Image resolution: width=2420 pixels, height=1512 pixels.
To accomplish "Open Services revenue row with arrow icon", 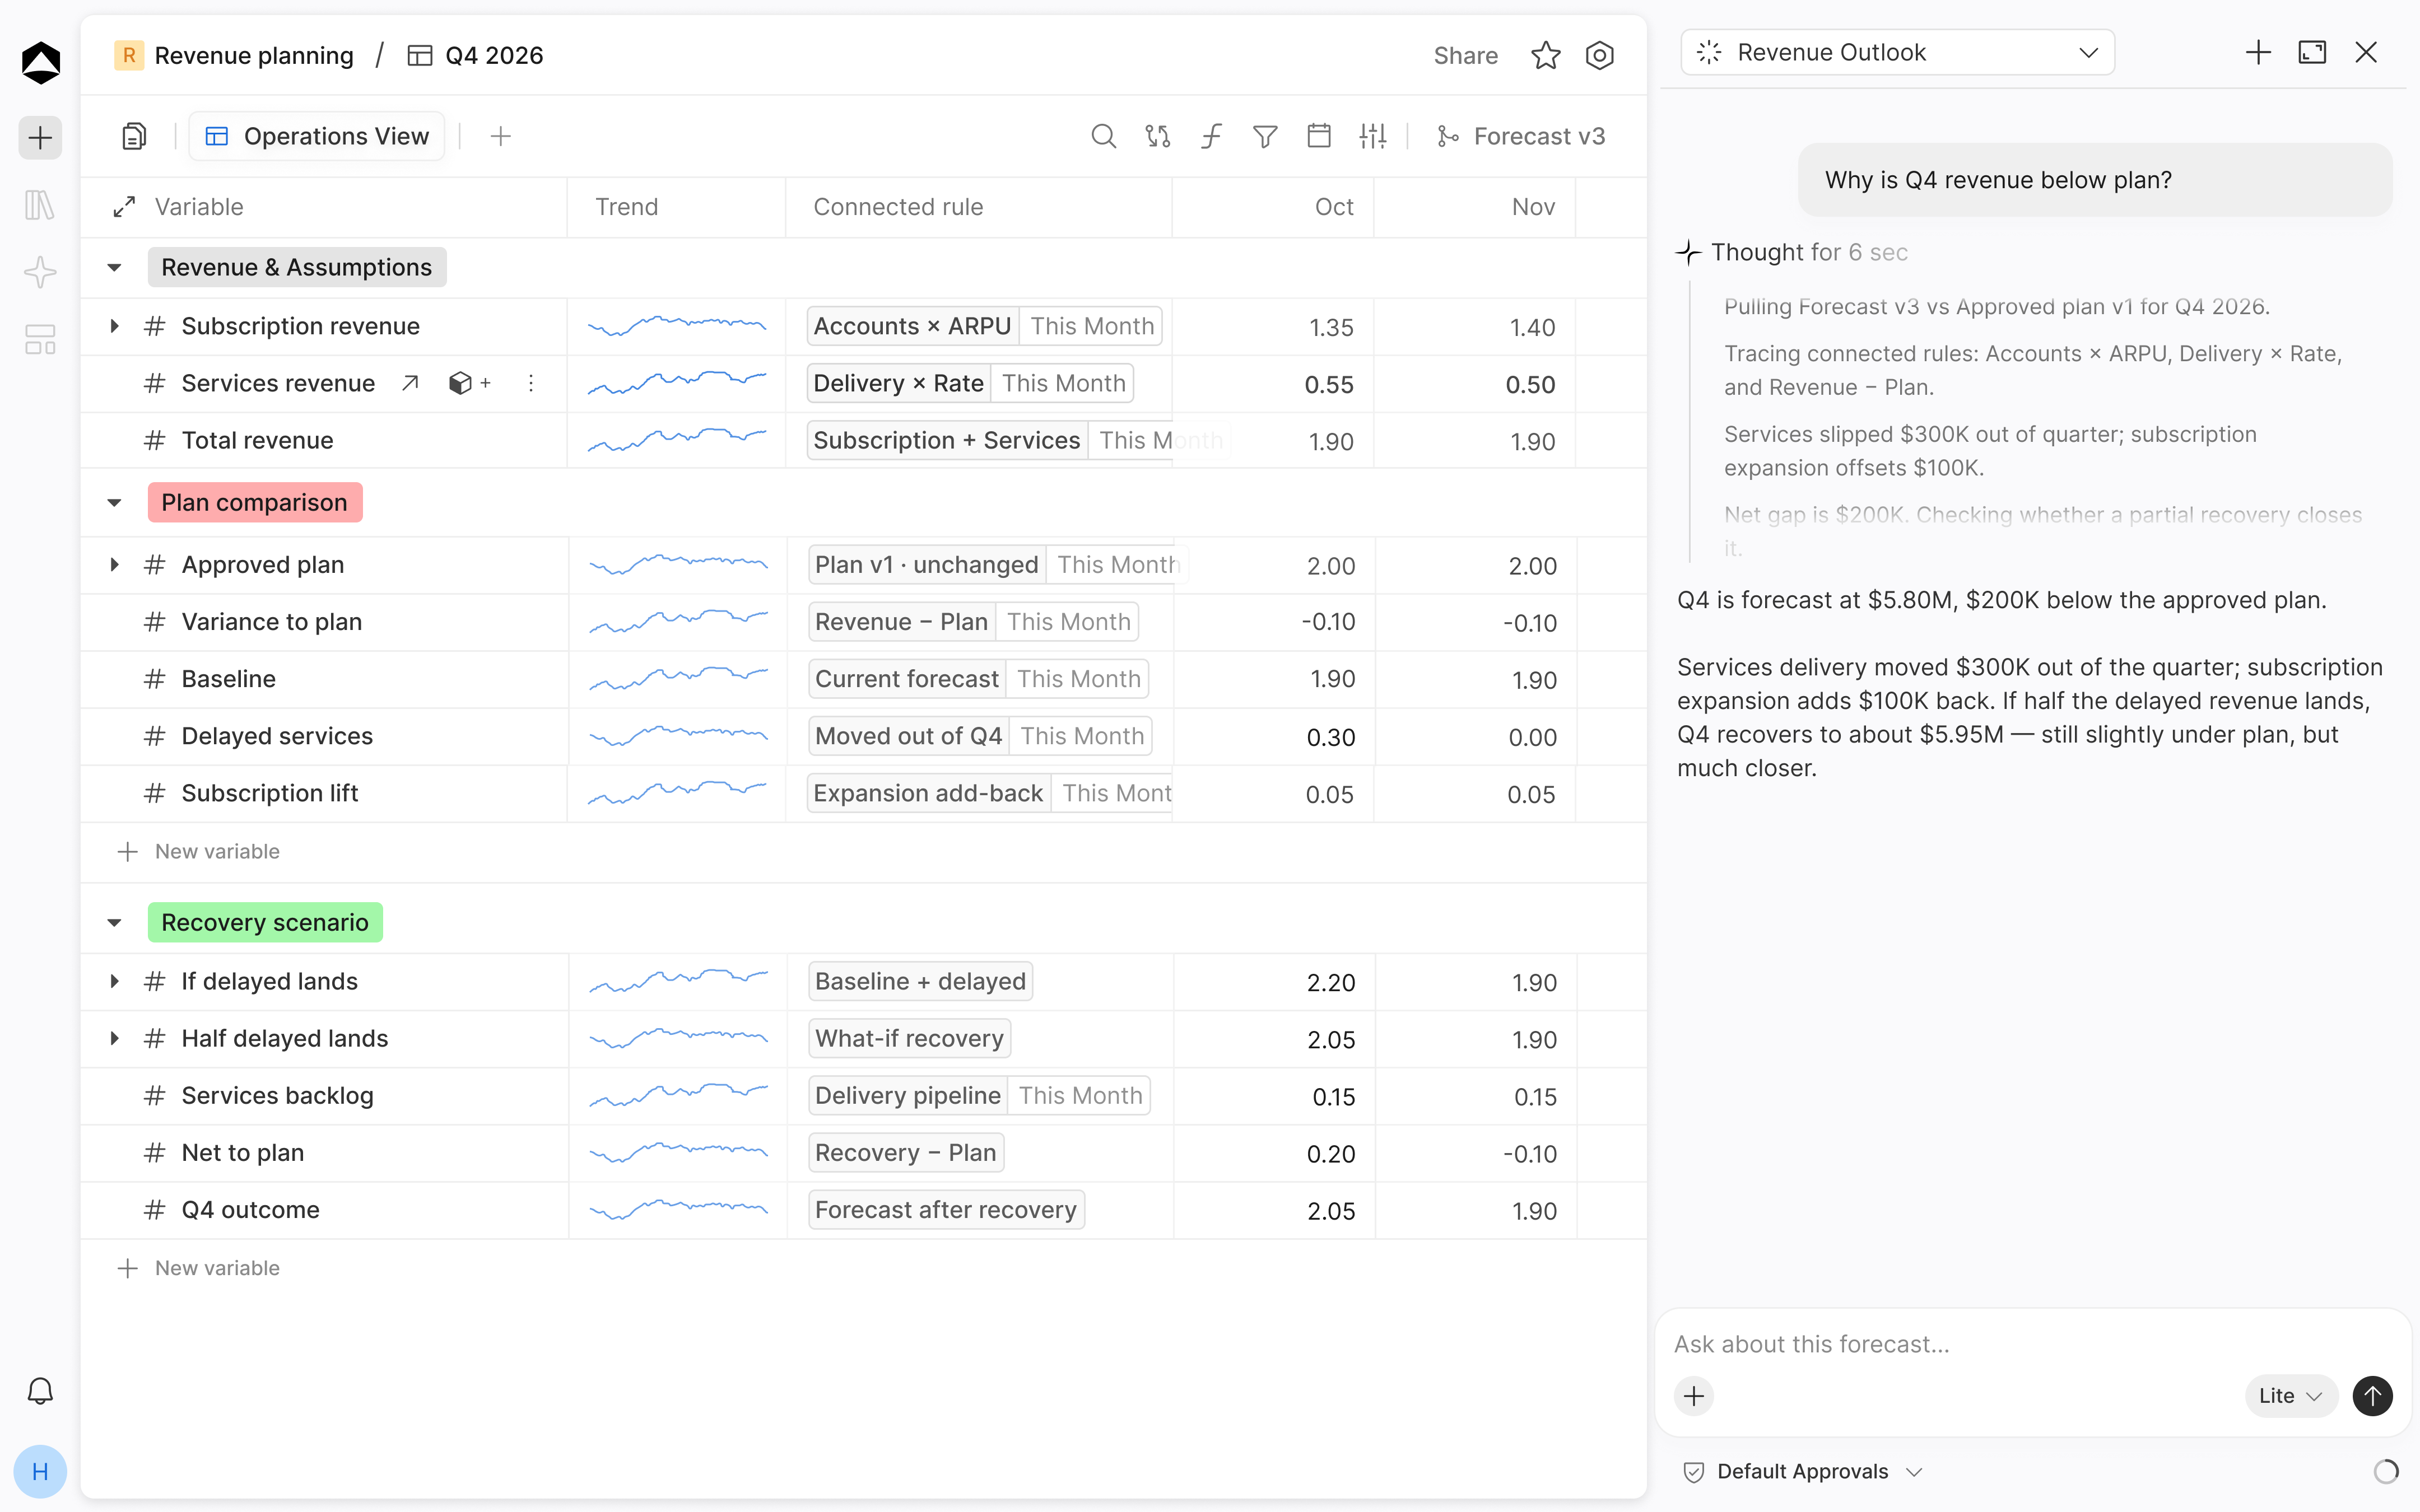I will (410, 383).
